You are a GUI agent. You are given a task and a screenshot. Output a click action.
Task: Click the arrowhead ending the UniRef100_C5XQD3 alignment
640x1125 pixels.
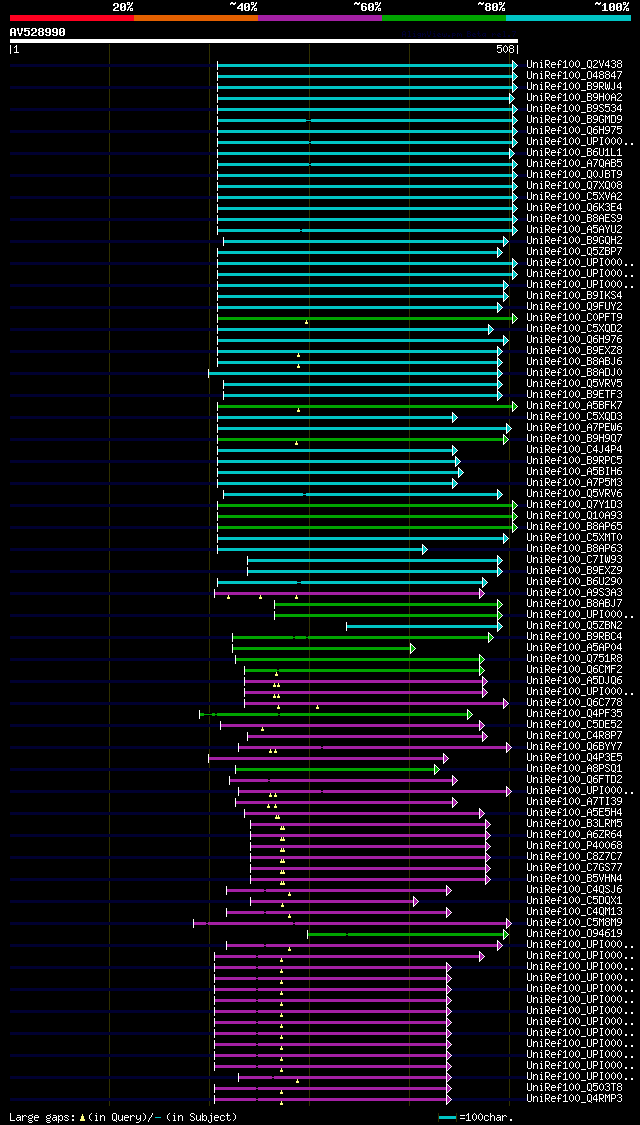(455, 418)
